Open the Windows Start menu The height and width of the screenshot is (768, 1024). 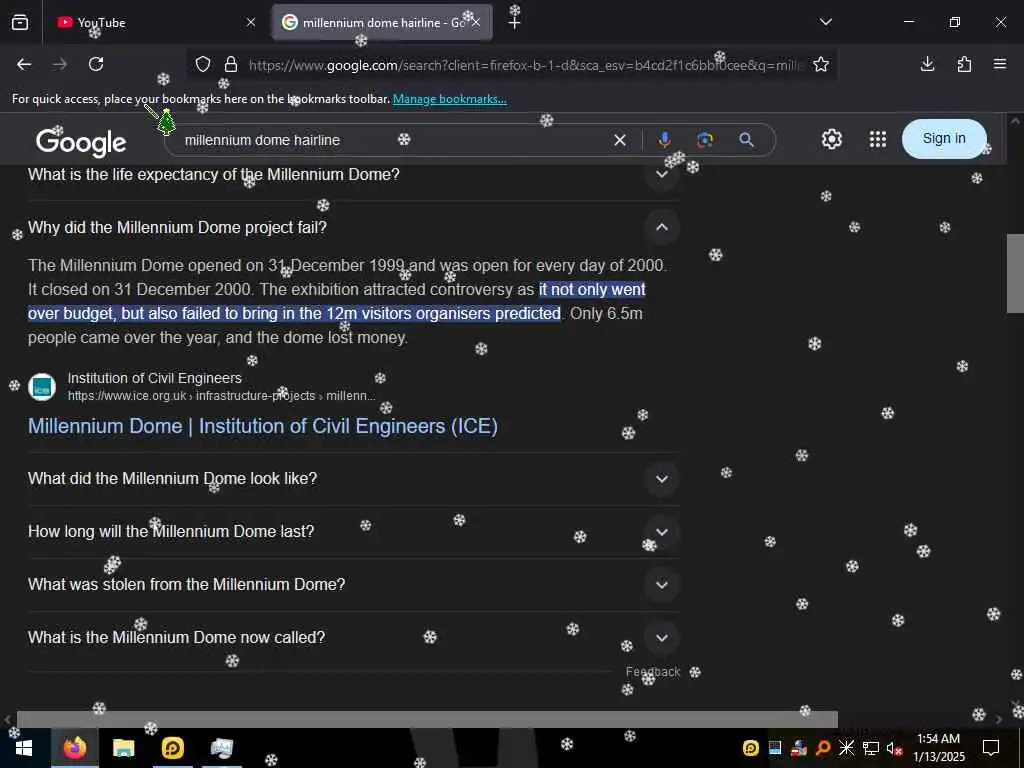tap(24, 748)
